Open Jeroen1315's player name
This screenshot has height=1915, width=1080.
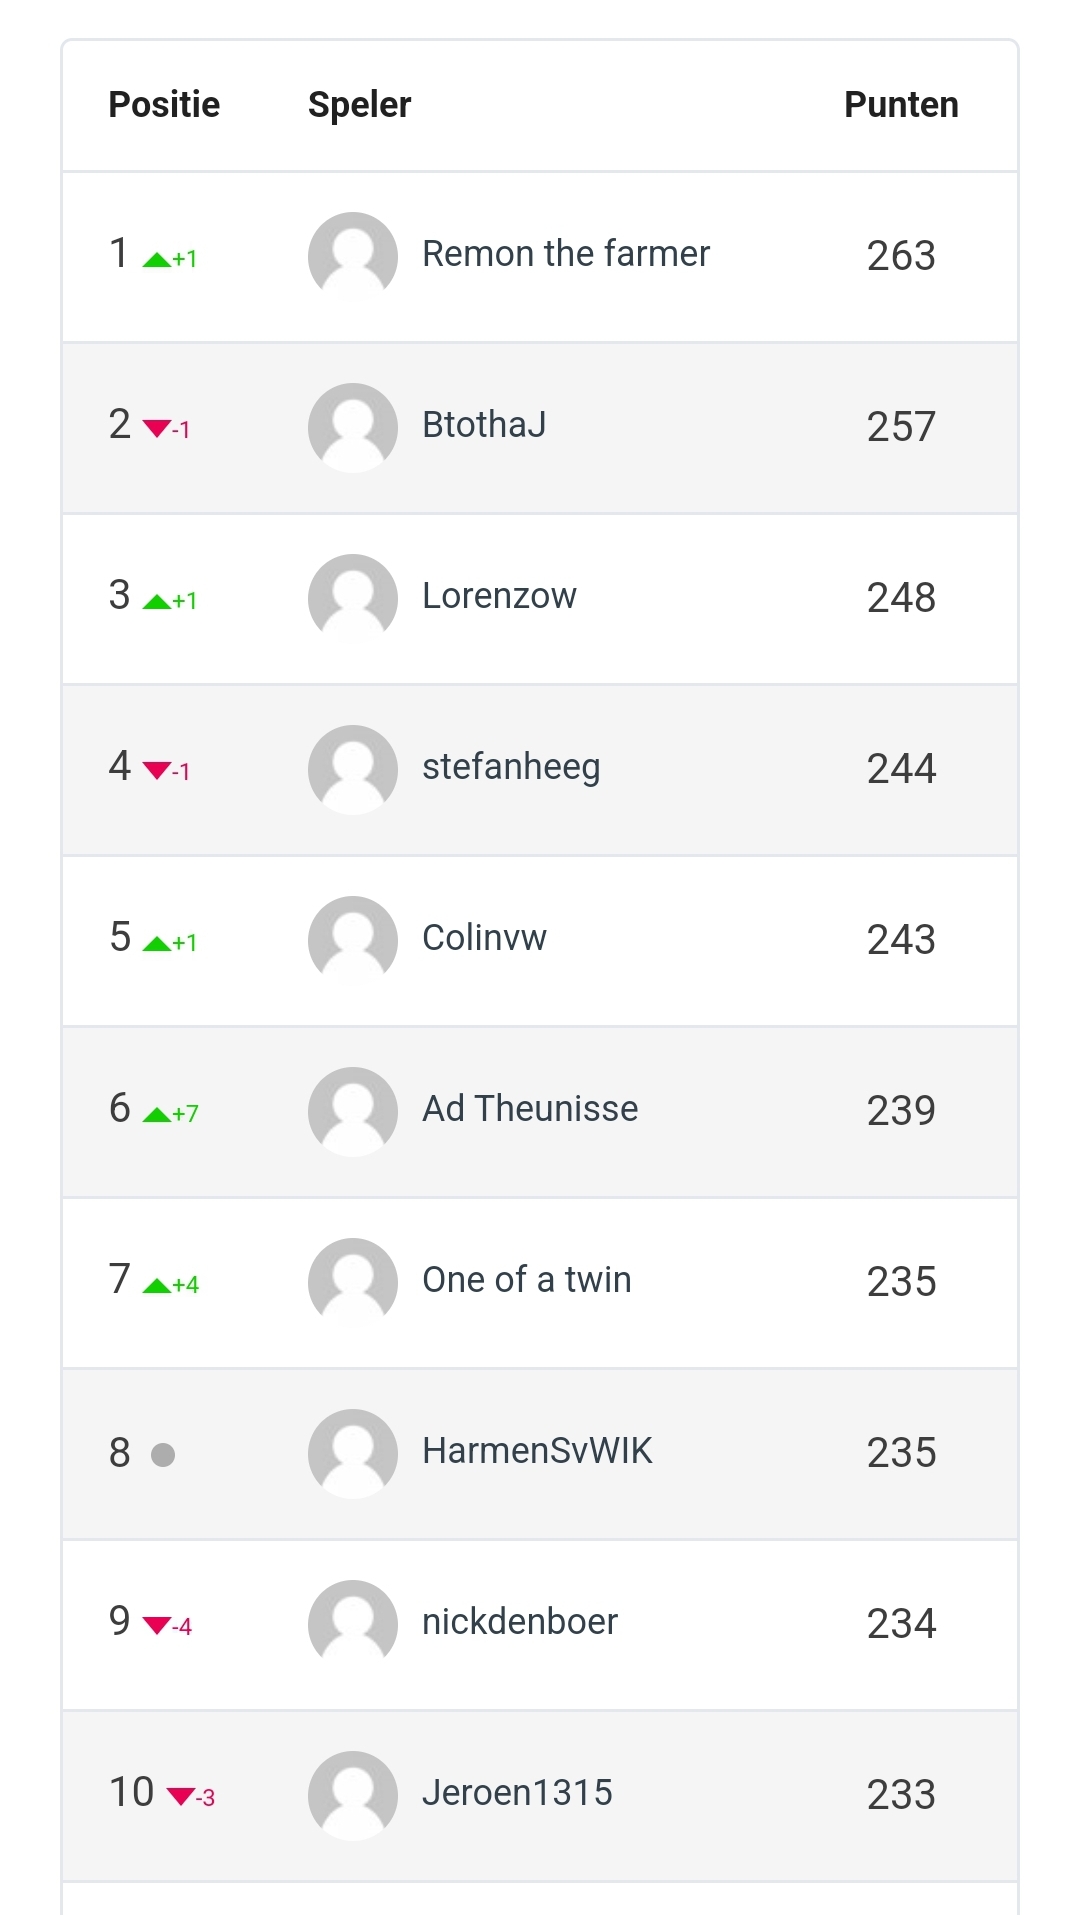pos(517,1793)
